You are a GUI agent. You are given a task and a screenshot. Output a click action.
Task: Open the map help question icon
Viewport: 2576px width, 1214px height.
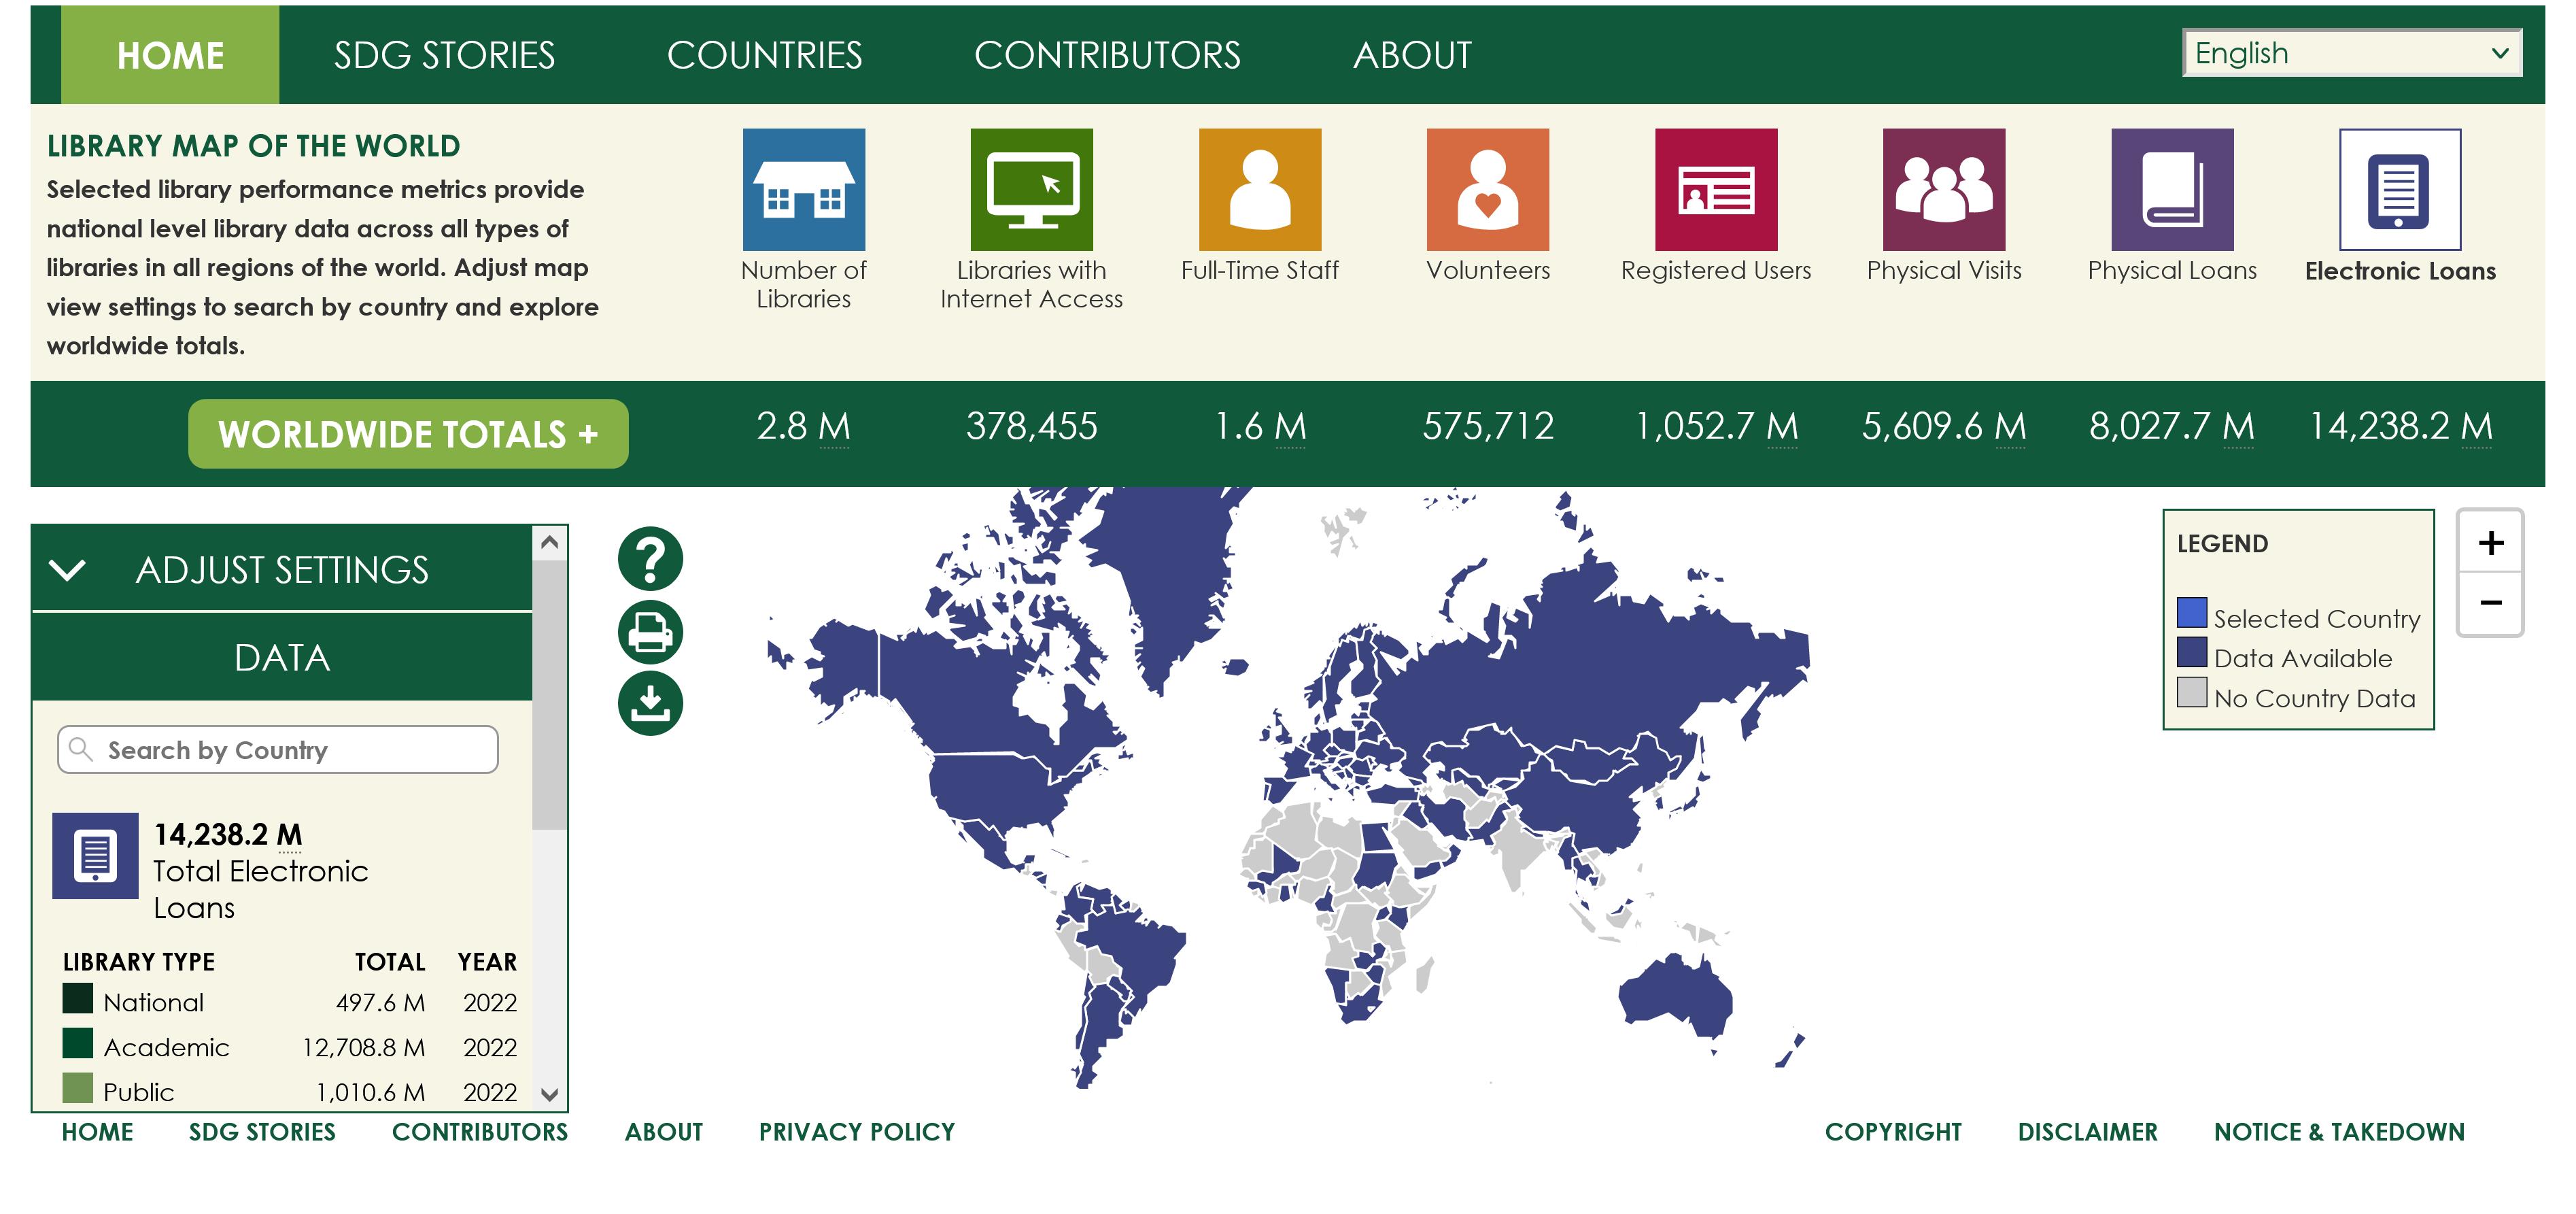tap(650, 559)
